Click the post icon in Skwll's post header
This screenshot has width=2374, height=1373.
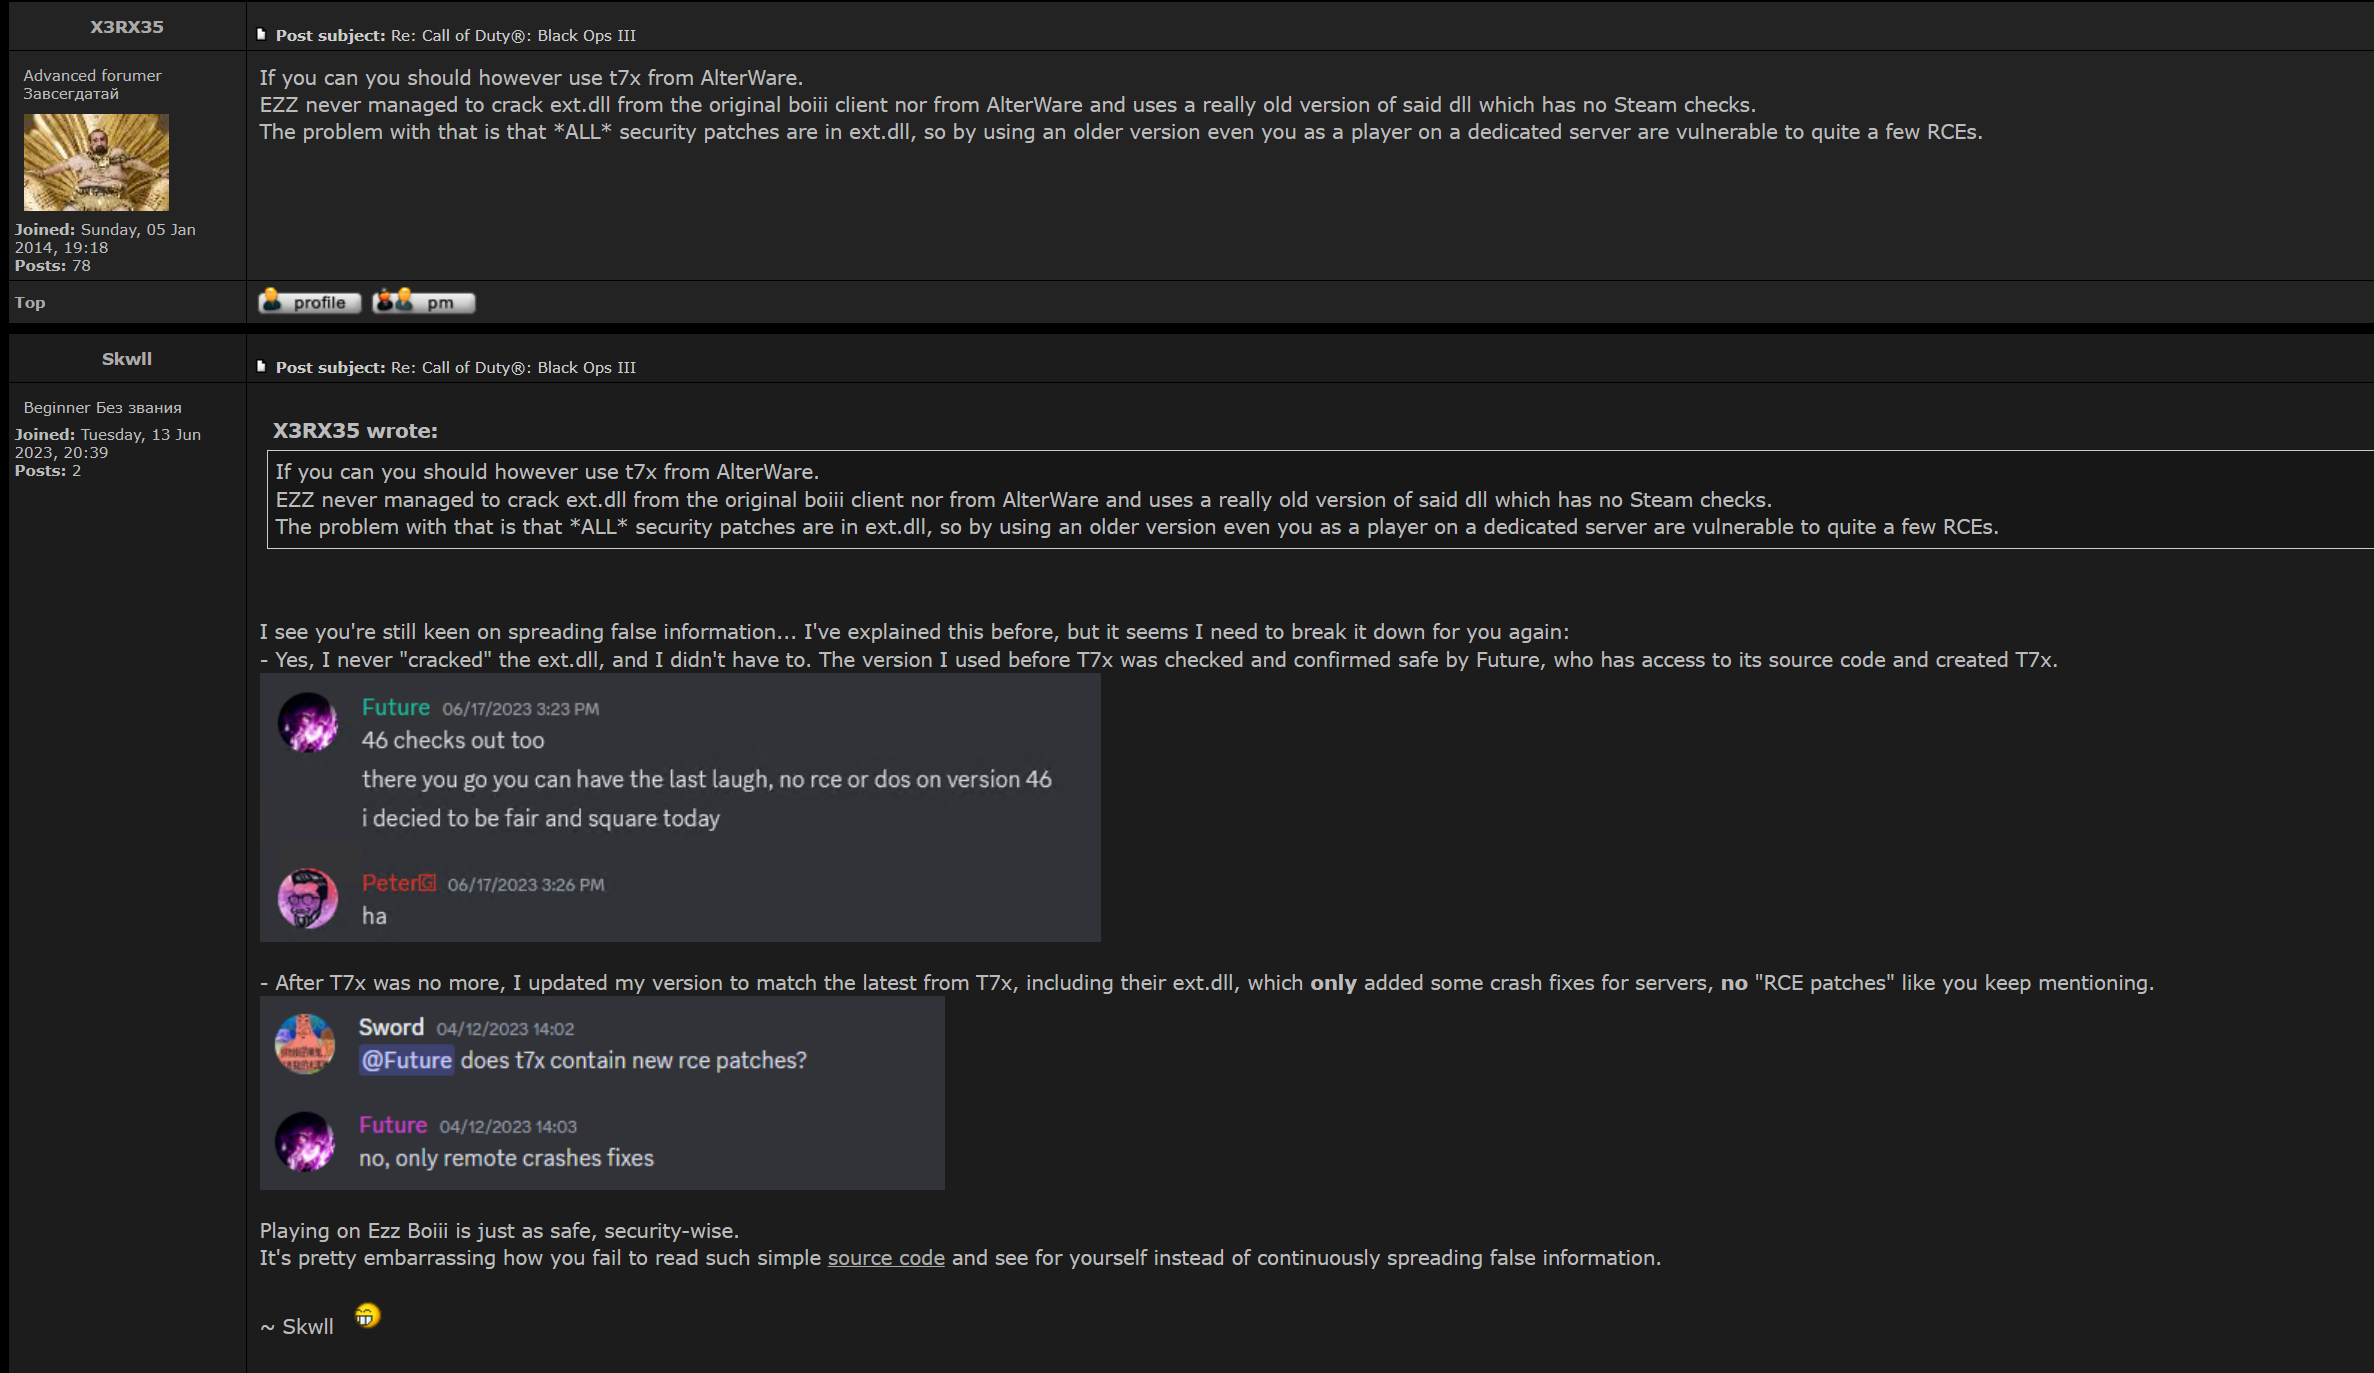pyautogui.click(x=261, y=367)
